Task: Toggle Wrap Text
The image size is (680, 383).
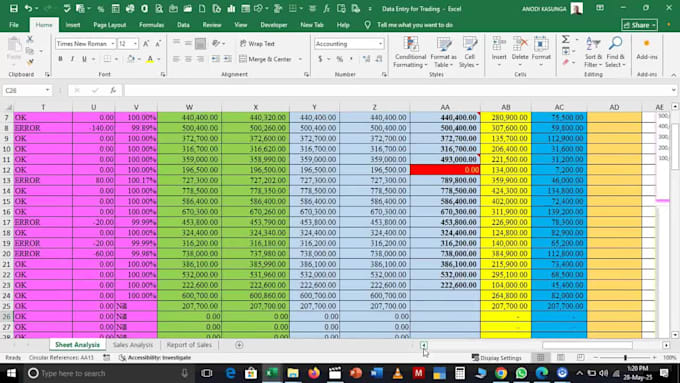Action: pyautogui.click(x=257, y=44)
